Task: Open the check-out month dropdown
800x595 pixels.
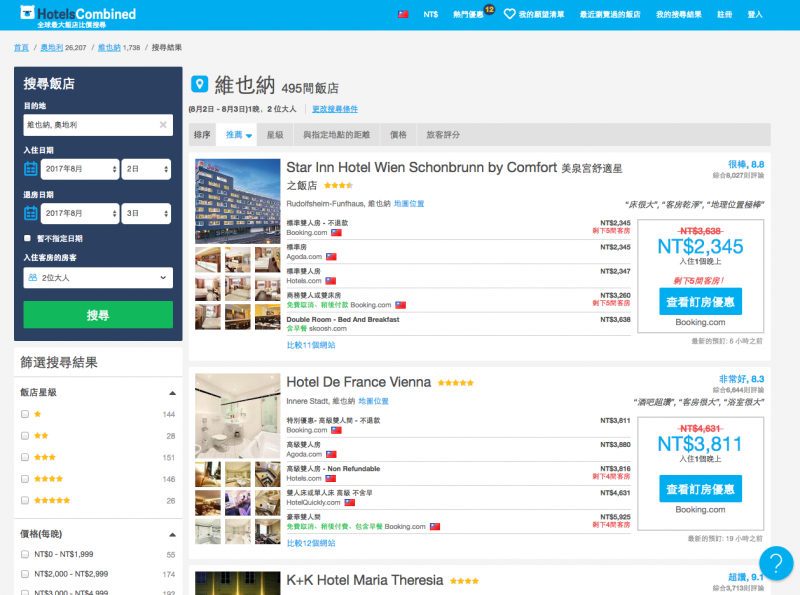Action: pyautogui.click(x=80, y=213)
